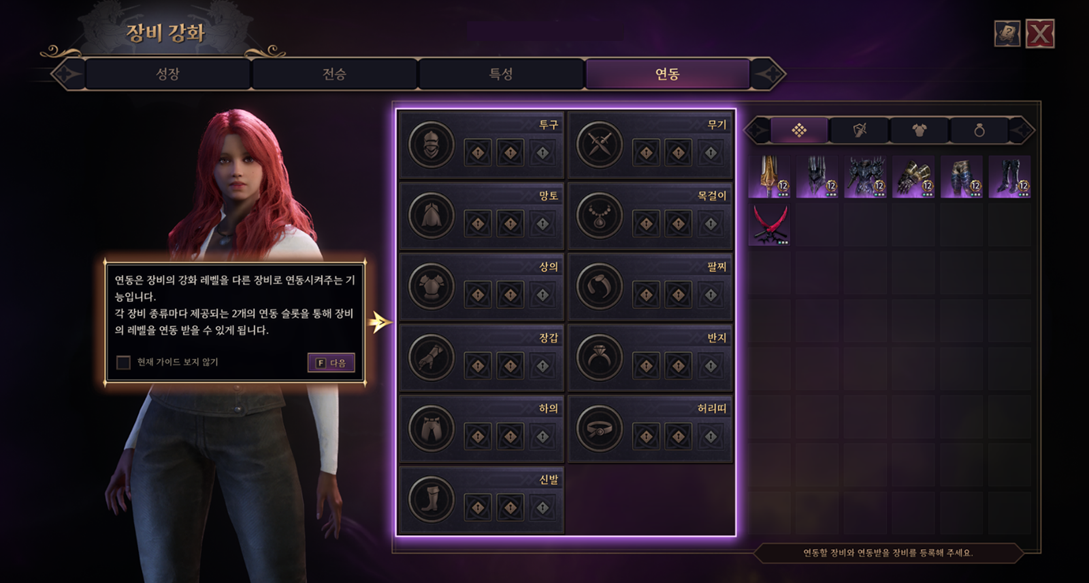Filter inventory by accessory ring category
The image size is (1089, 583).
coord(979,130)
